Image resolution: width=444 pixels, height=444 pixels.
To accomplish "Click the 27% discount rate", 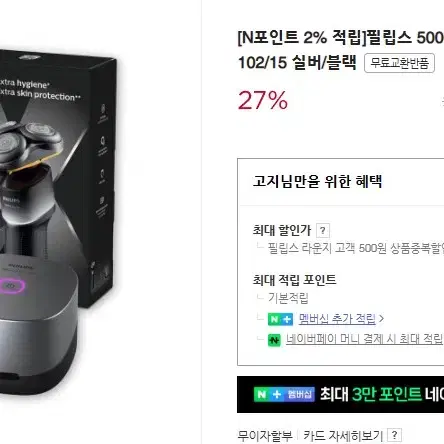I will coord(263,100).
